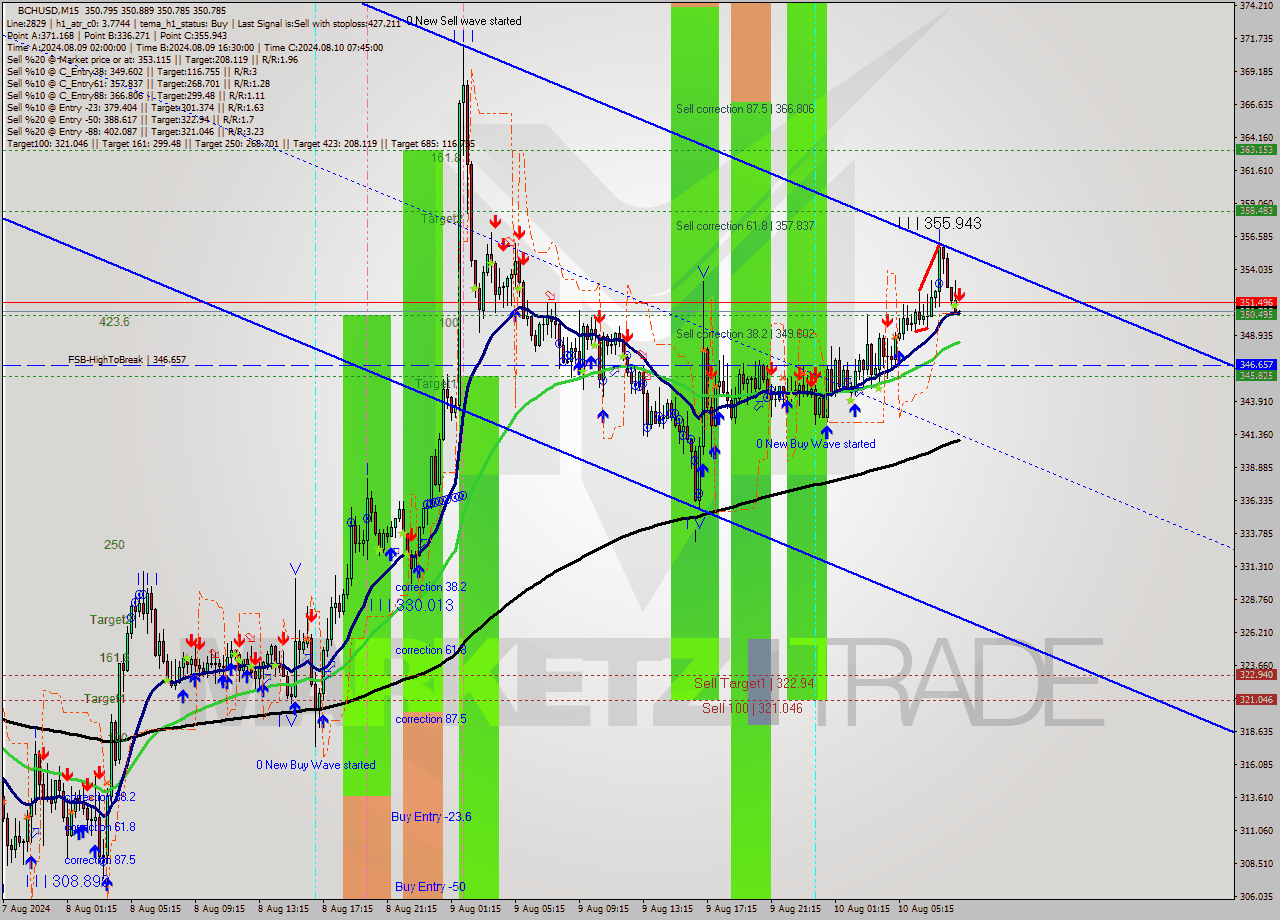Select the red 351.496 price tag

[1256, 302]
